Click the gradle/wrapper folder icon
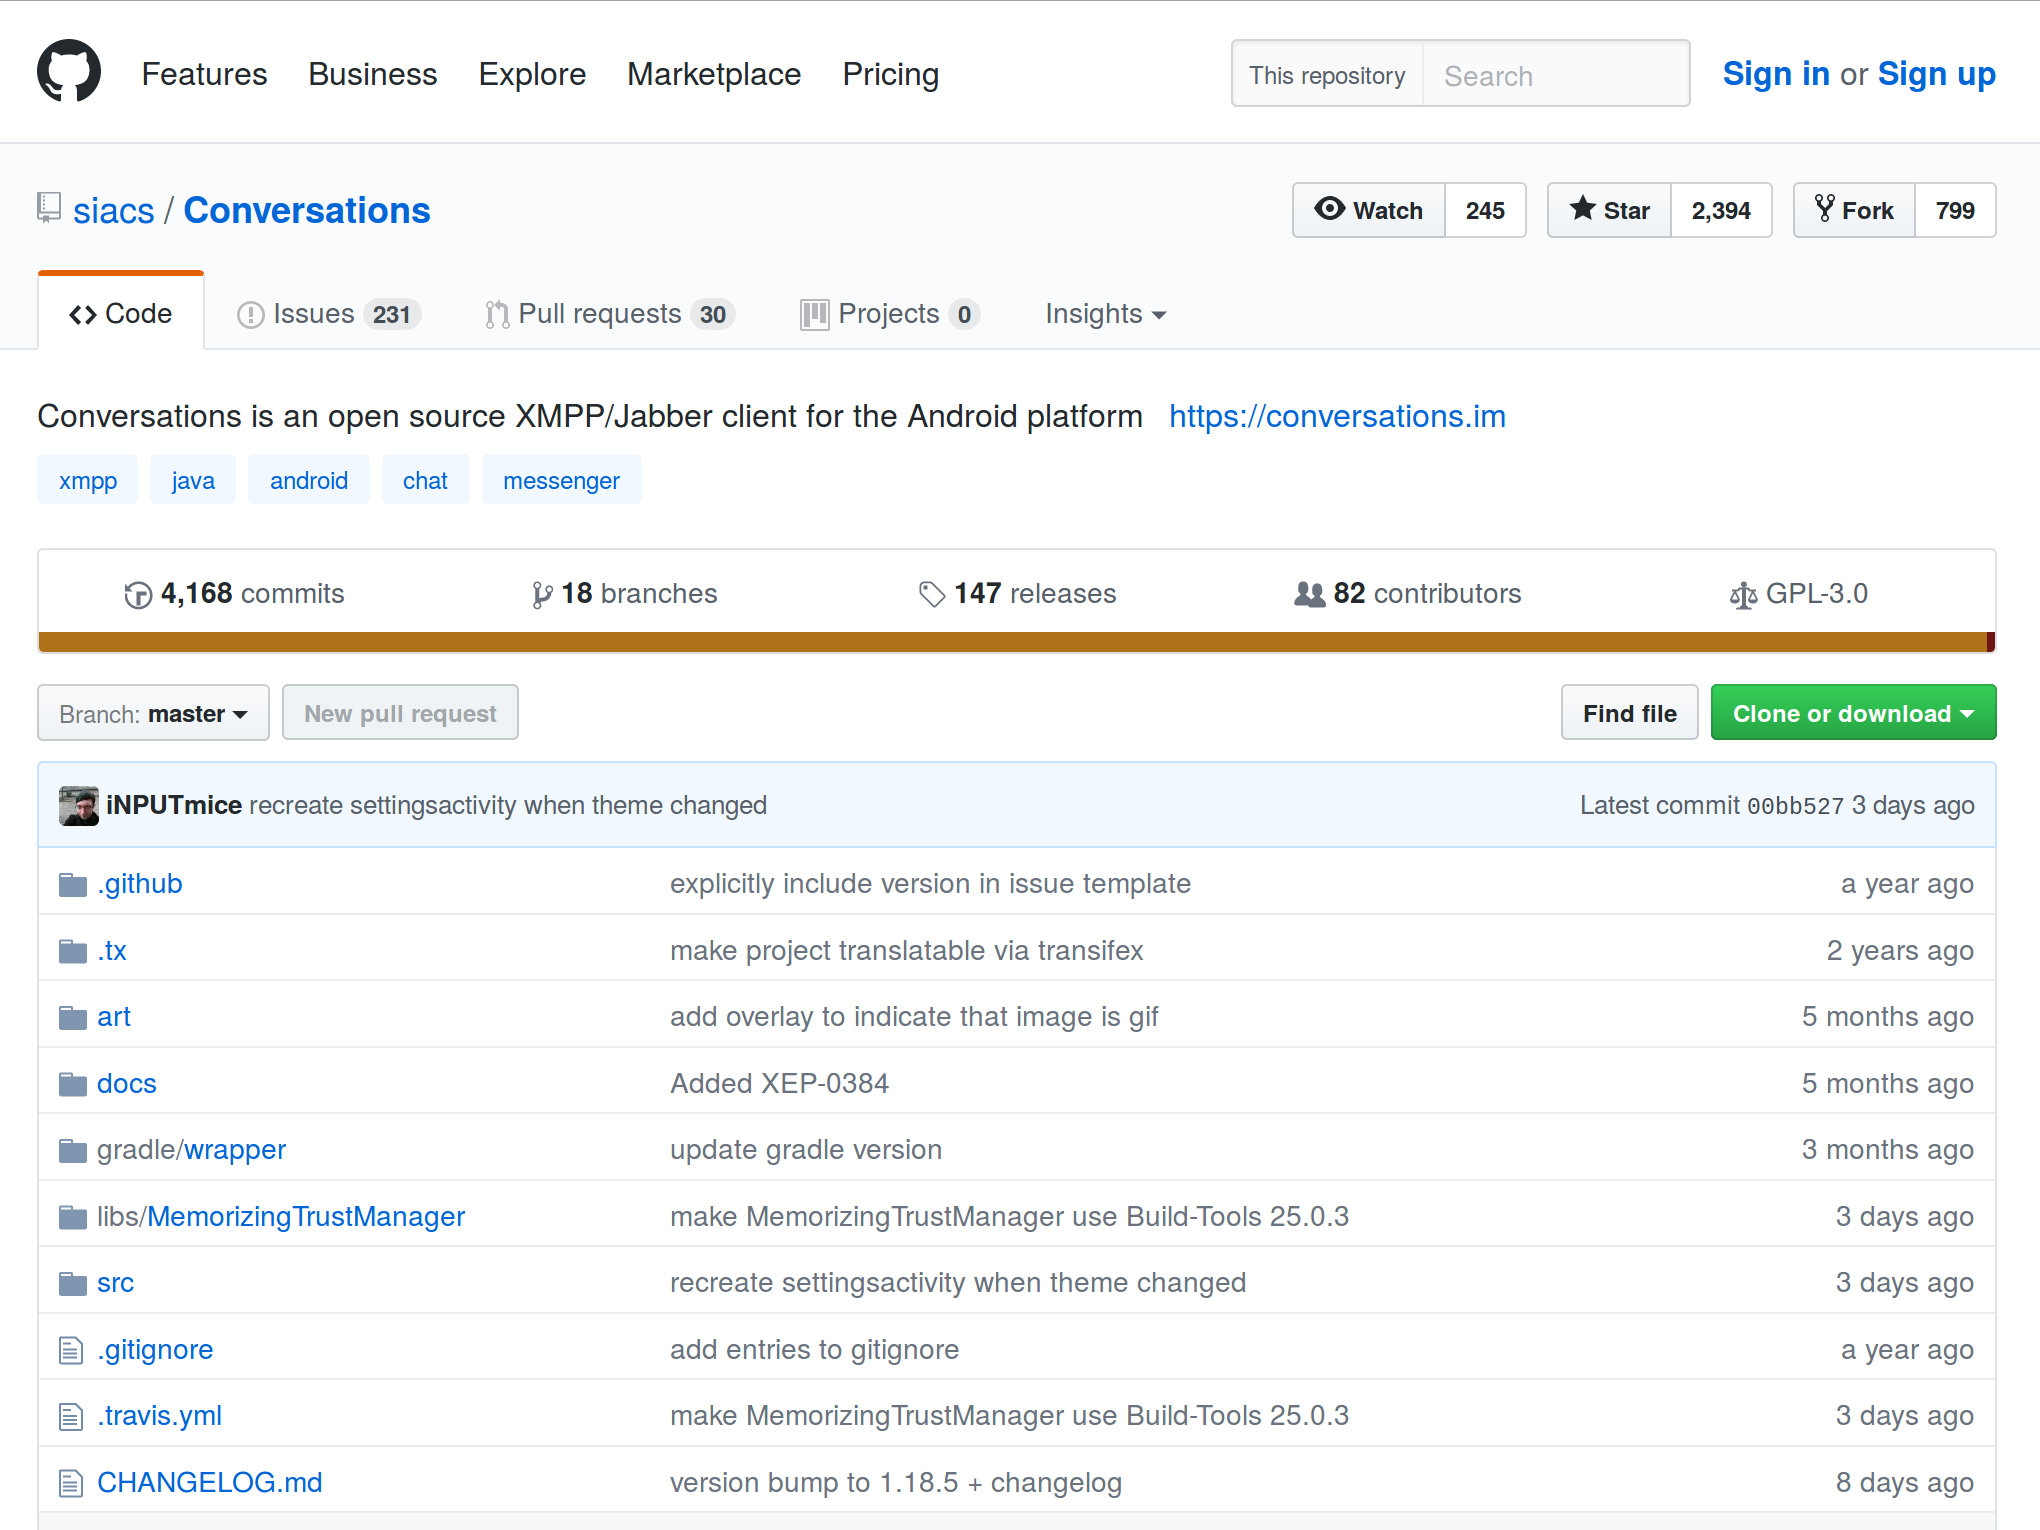Screen dimensions: 2040x1530 [73, 1151]
